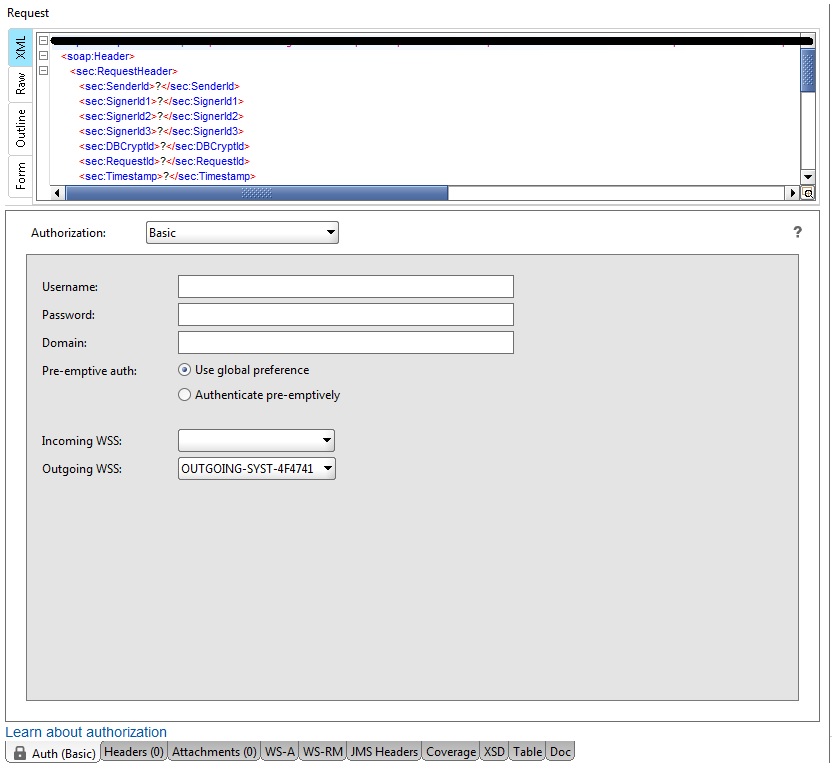Screen dimensions: 832x770
Task: Focus the Username input field
Action: coord(345,287)
